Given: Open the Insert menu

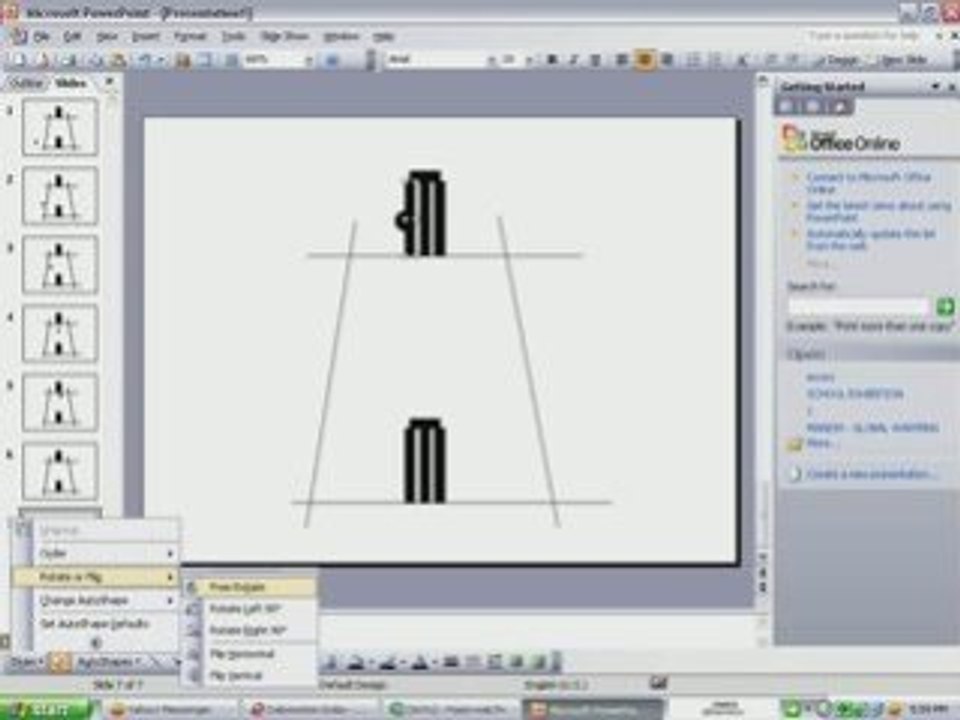Looking at the screenshot, I should click(146, 37).
